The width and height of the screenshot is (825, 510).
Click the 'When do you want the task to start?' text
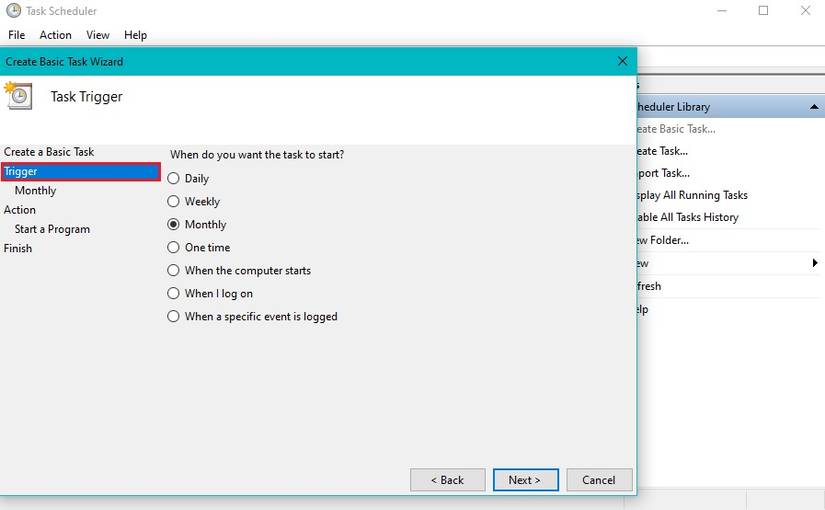point(257,155)
